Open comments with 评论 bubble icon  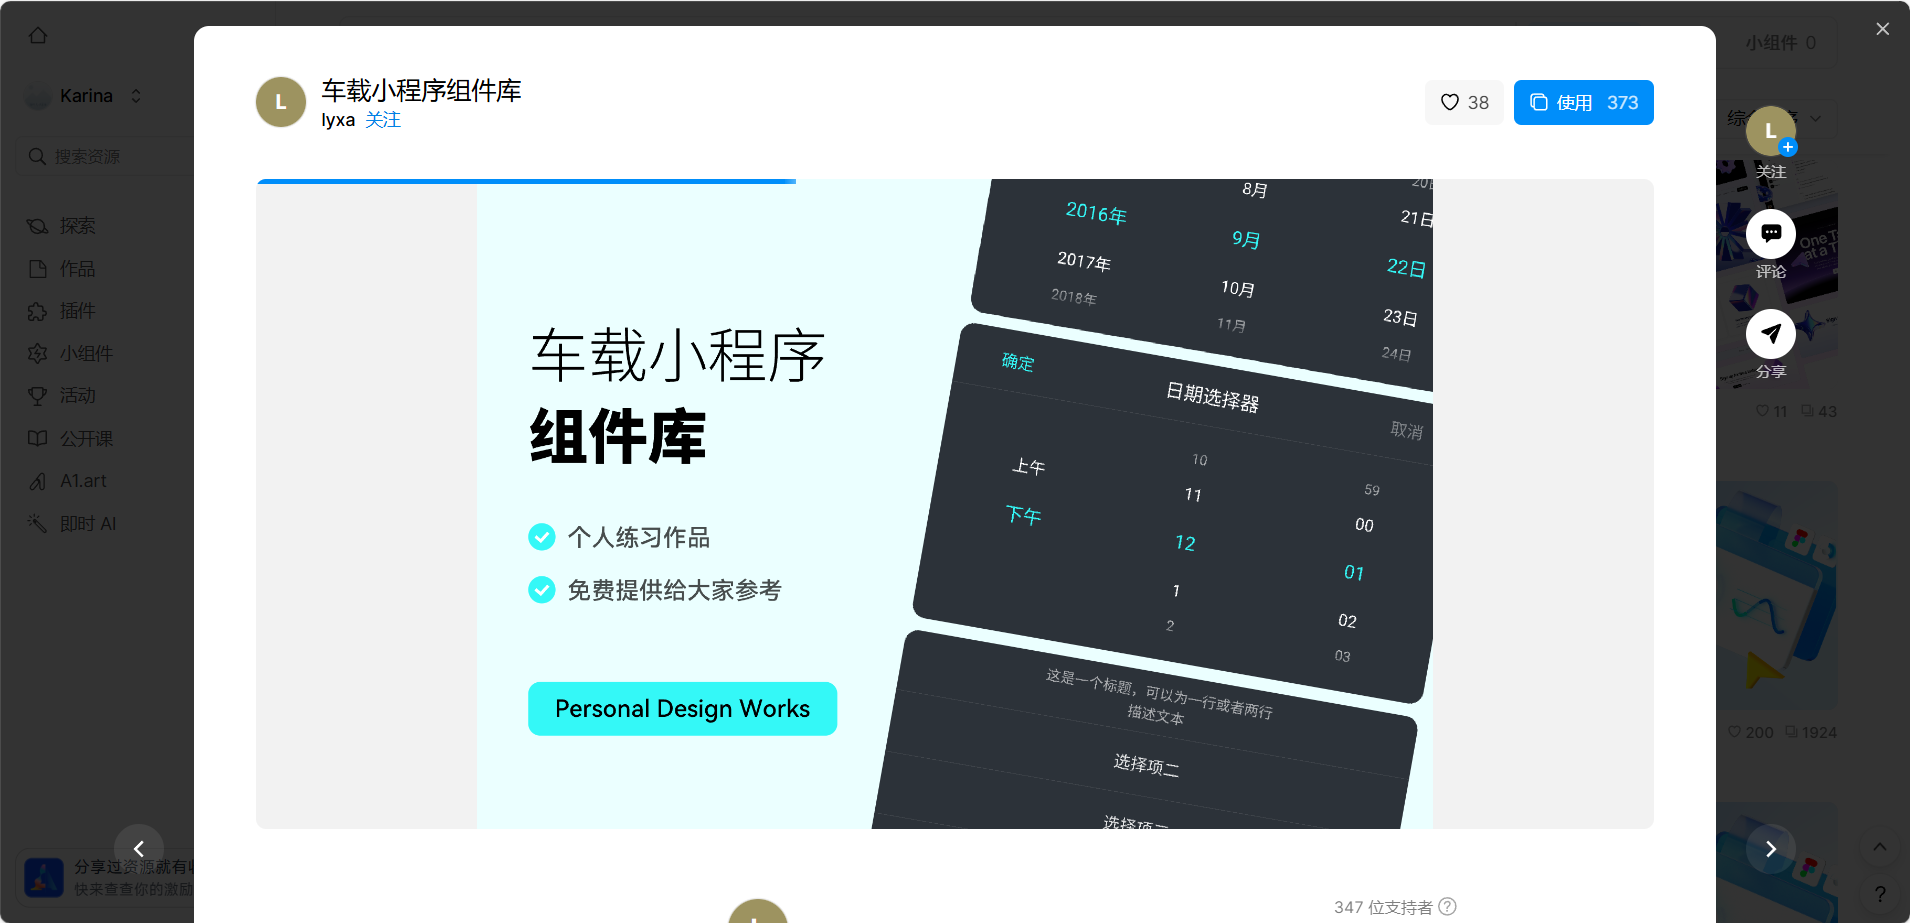coord(1771,233)
